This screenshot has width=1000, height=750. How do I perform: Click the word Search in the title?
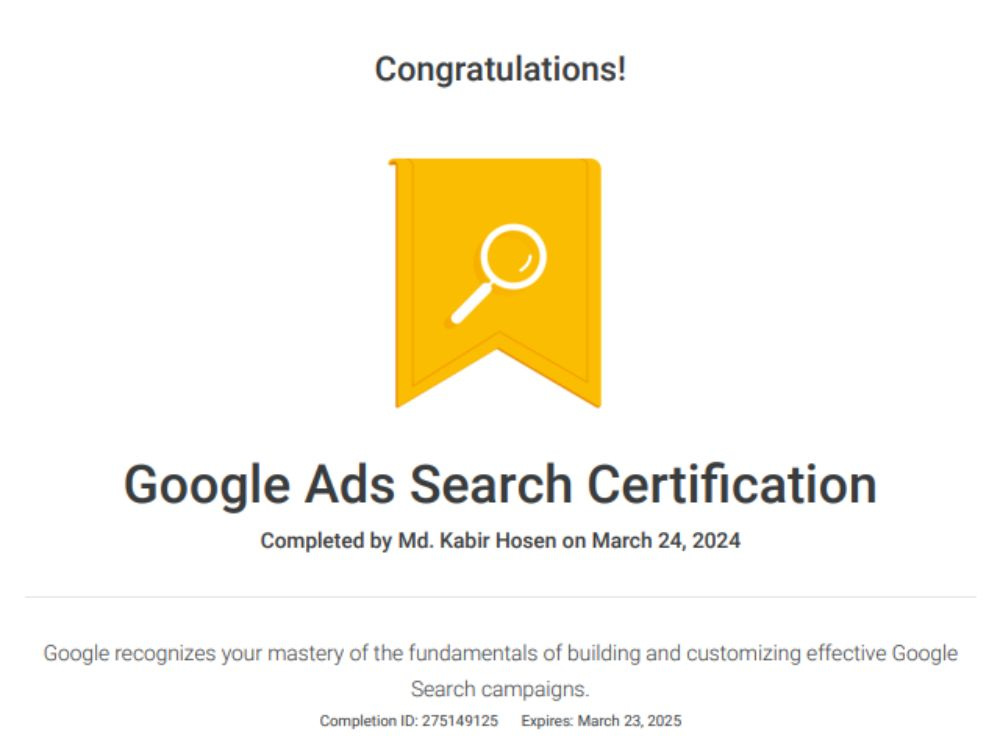(491, 485)
